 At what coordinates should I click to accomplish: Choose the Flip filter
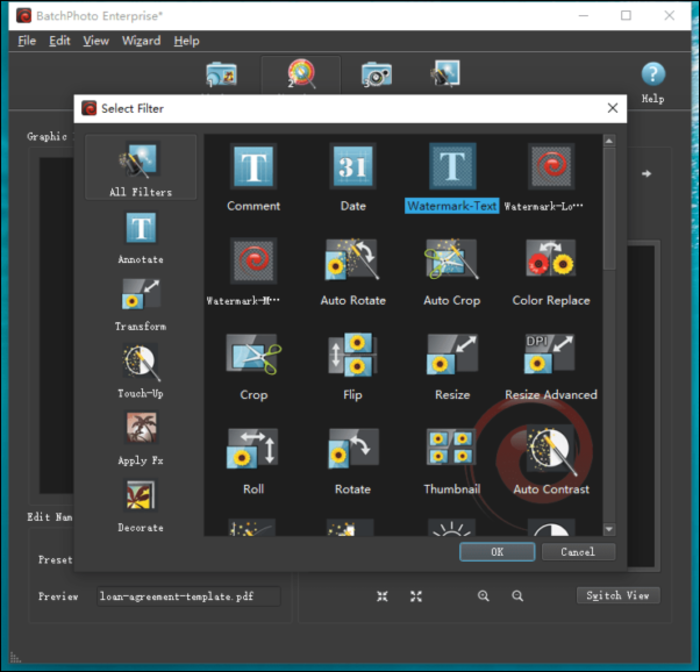coord(353,355)
